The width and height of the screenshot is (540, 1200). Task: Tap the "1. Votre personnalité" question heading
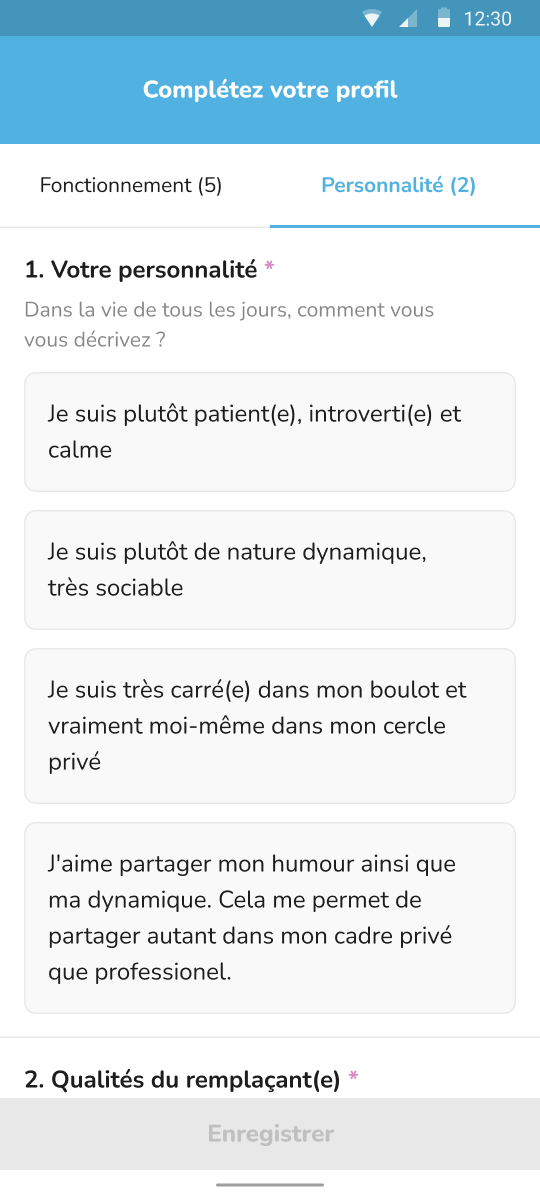click(141, 269)
